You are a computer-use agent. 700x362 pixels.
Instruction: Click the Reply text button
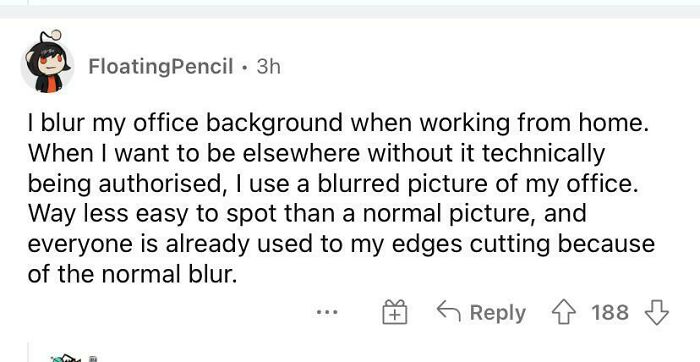click(x=498, y=313)
